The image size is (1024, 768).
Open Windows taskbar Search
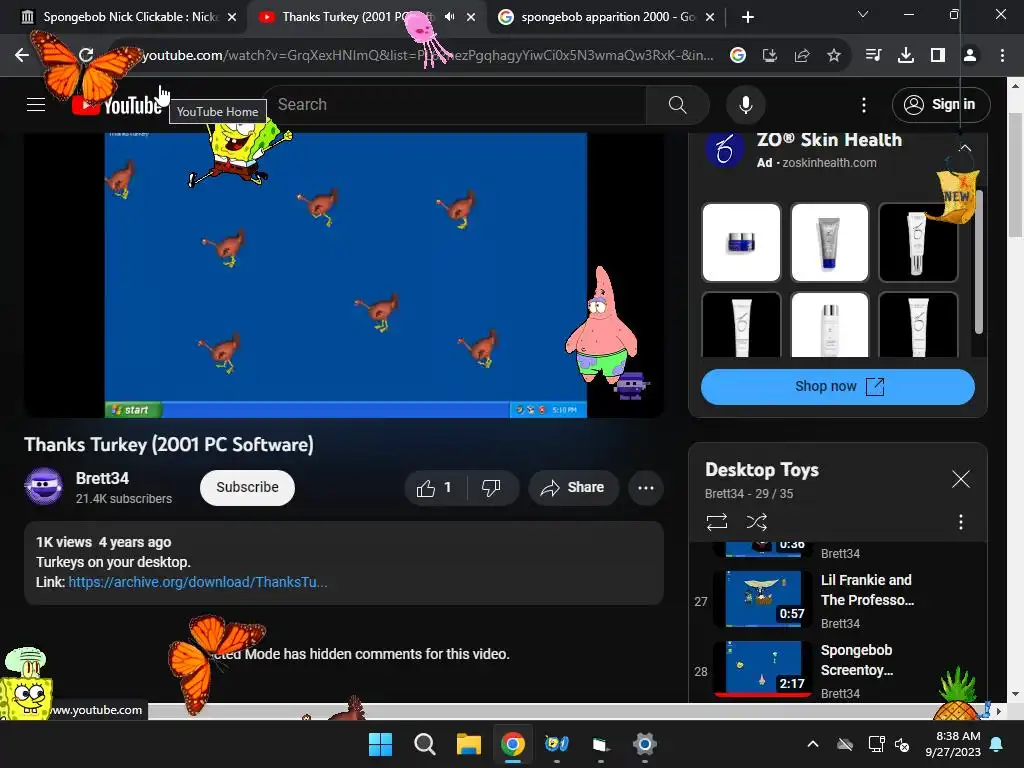pyautogui.click(x=424, y=744)
